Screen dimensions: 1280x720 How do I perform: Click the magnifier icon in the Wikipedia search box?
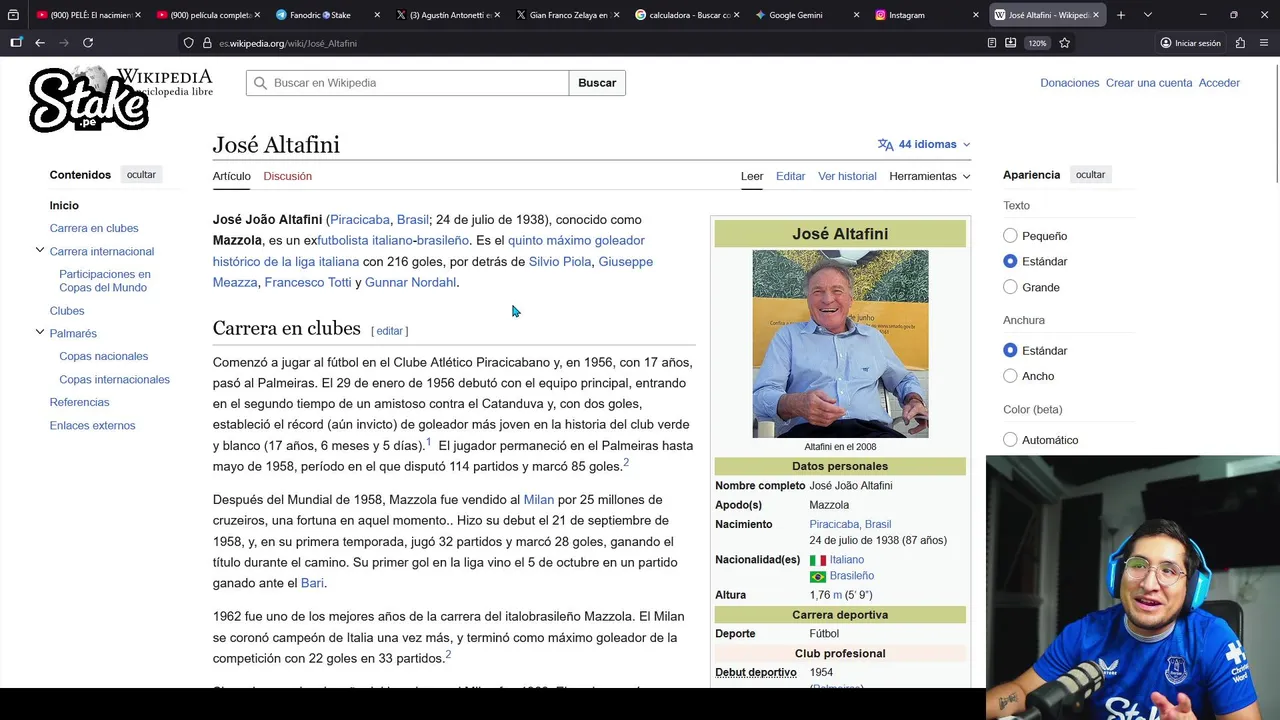click(261, 83)
